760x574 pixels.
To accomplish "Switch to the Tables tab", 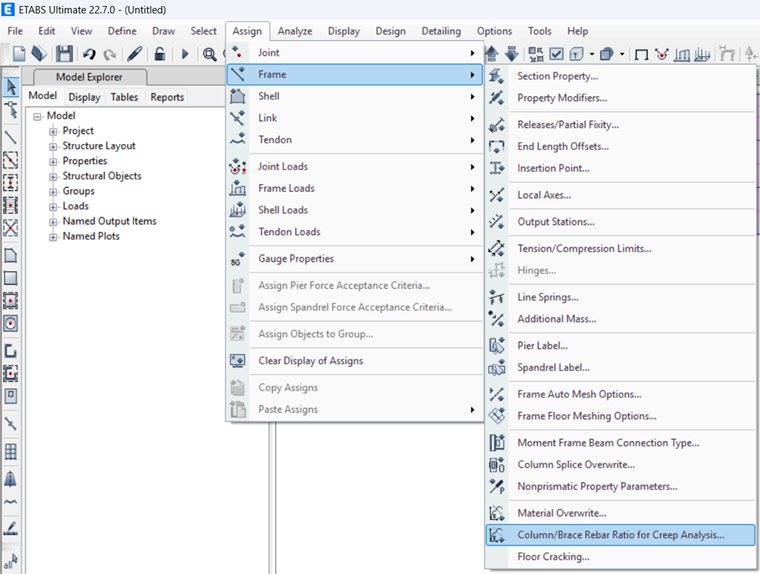I will 124,97.
